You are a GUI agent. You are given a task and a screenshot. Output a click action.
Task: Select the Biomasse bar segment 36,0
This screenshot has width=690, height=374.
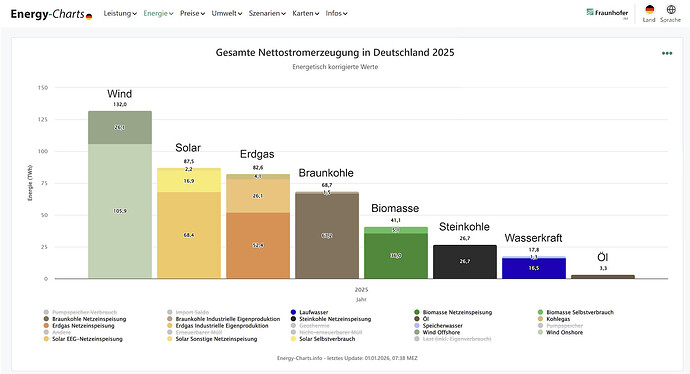(x=396, y=256)
